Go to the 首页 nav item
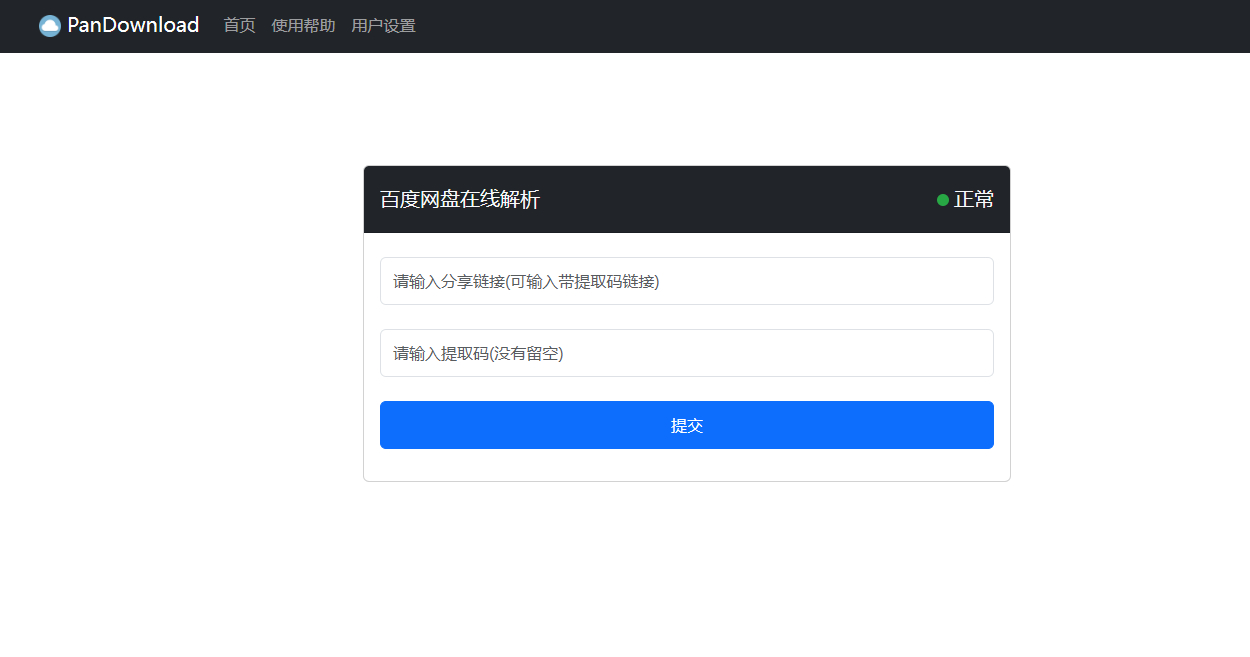 click(239, 26)
